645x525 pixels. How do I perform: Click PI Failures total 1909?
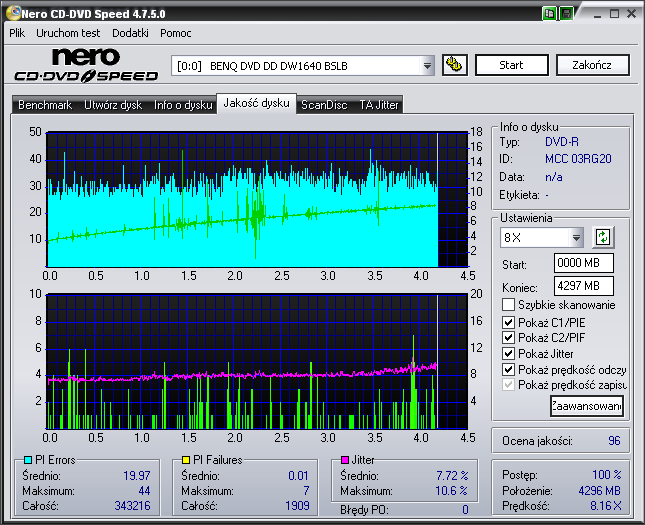pos(297,506)
